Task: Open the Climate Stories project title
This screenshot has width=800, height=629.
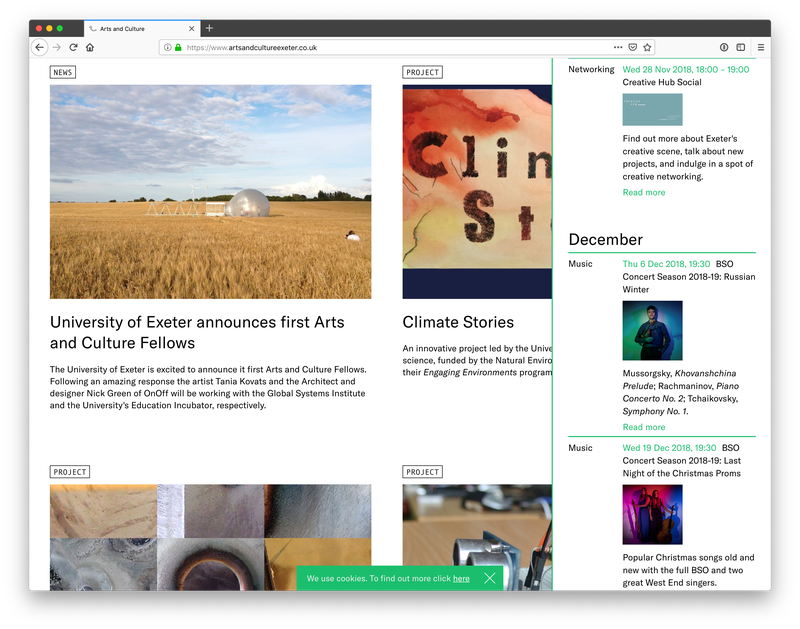Action: click(458, 322)
